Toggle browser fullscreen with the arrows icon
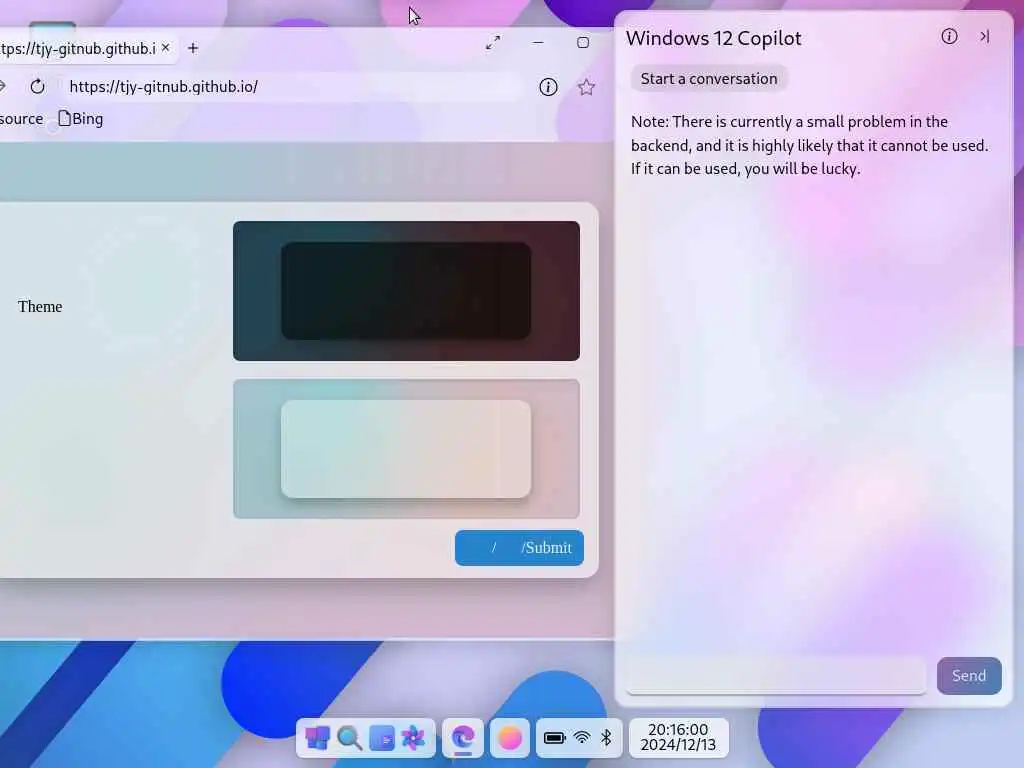The width and height of the screenshot is (1024, 768). (493, 43)
